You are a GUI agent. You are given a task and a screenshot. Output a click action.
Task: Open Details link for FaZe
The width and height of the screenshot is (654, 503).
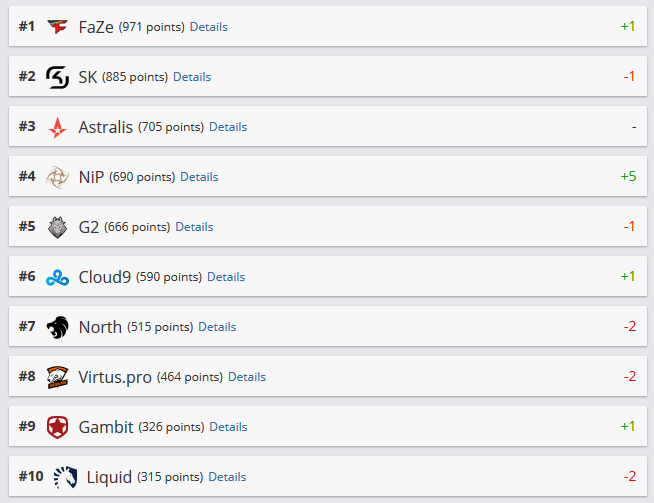(208, 27)
